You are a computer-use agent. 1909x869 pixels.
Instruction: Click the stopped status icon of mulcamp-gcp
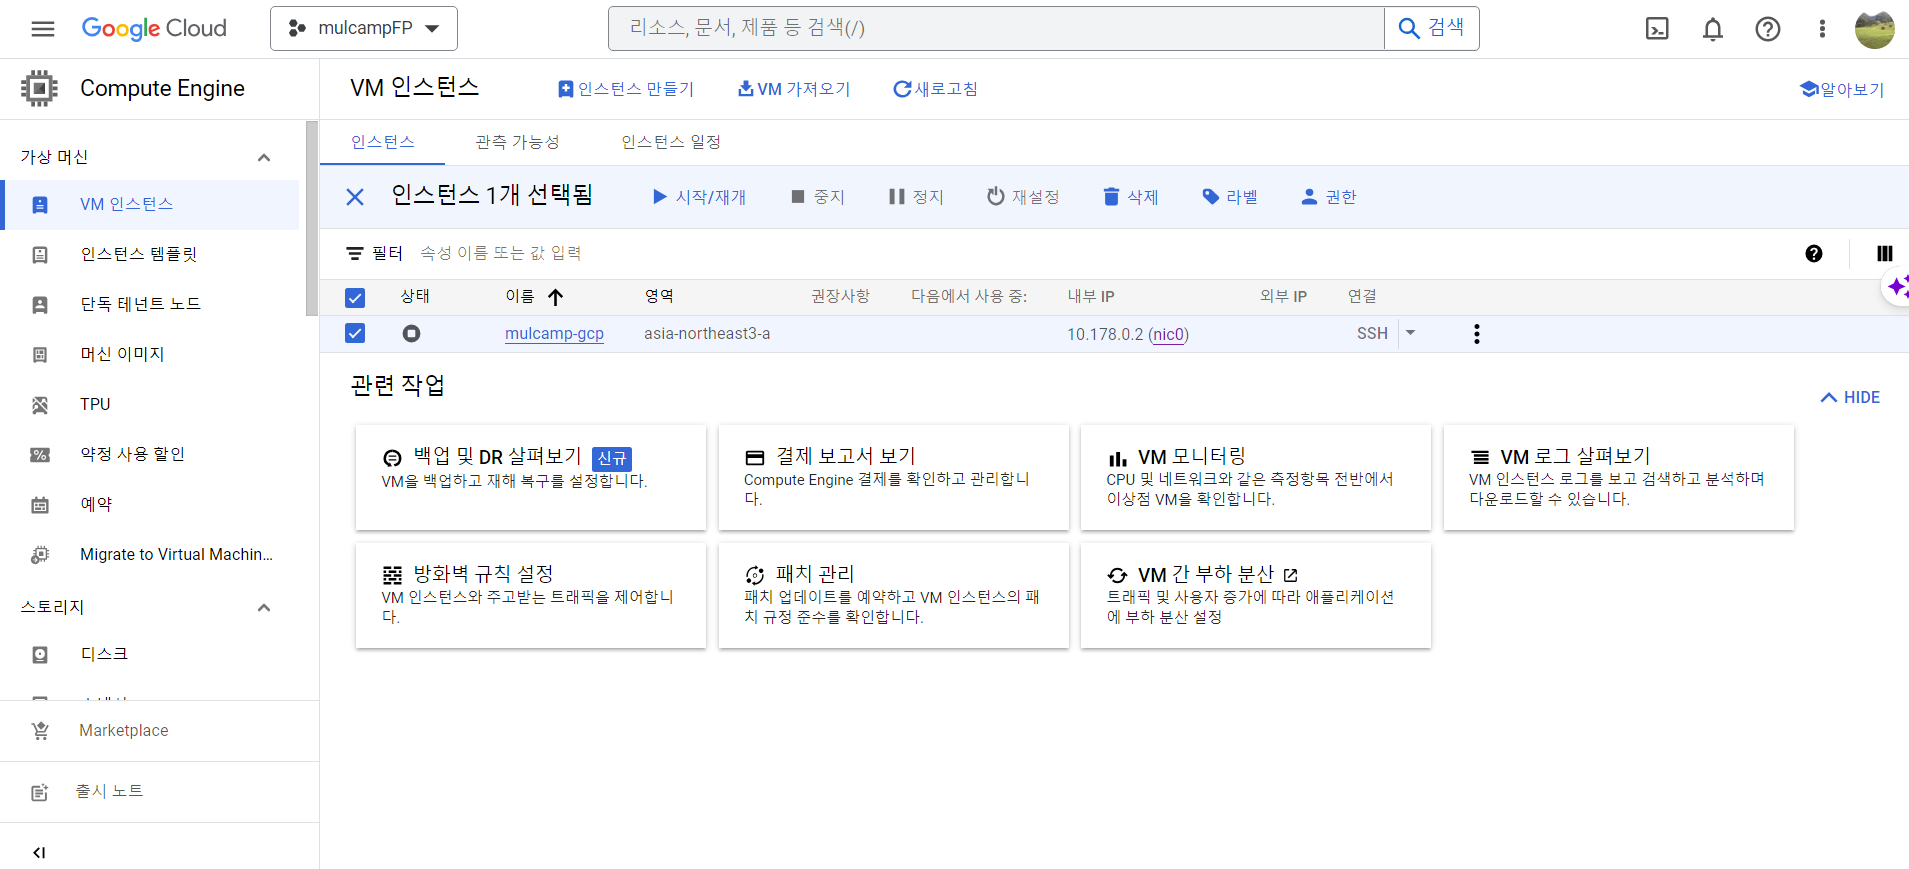click(411, 333)
